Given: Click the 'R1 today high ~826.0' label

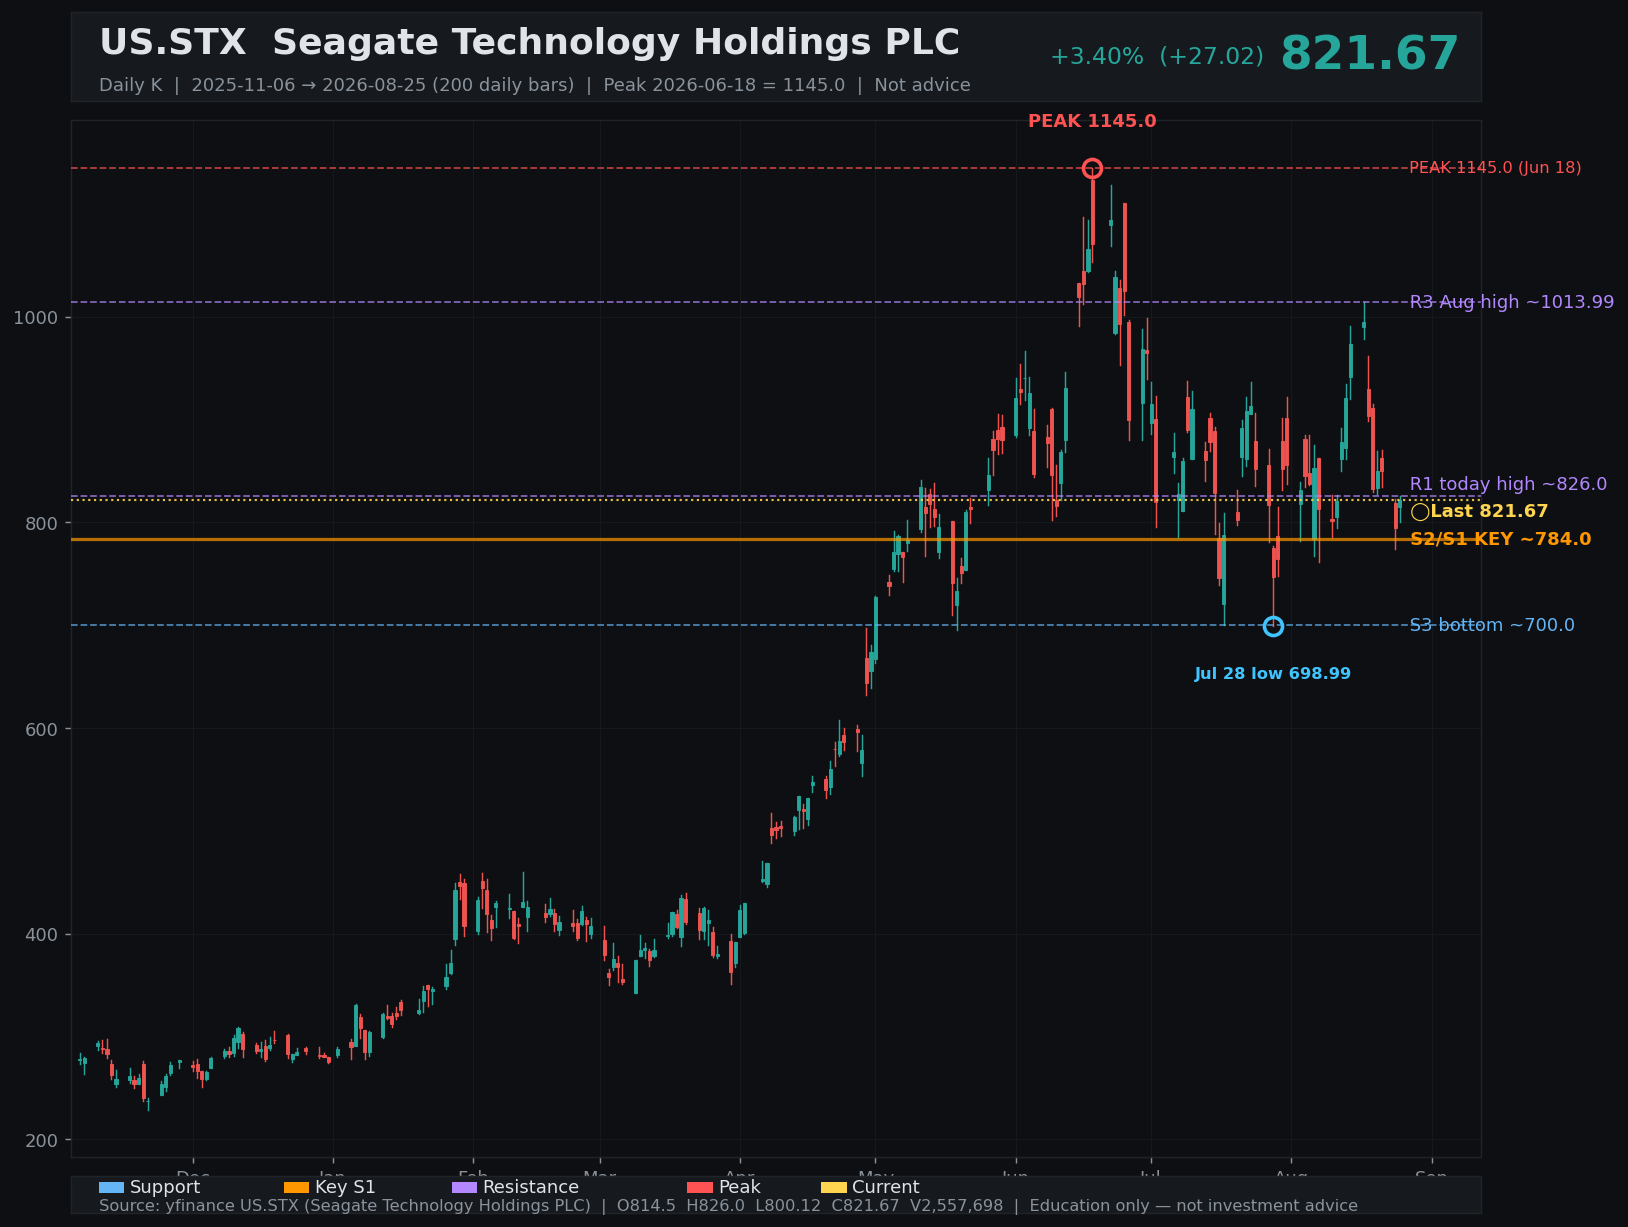Looking at the screenshot, I should pyautogui.click(x=1508, y=484).
